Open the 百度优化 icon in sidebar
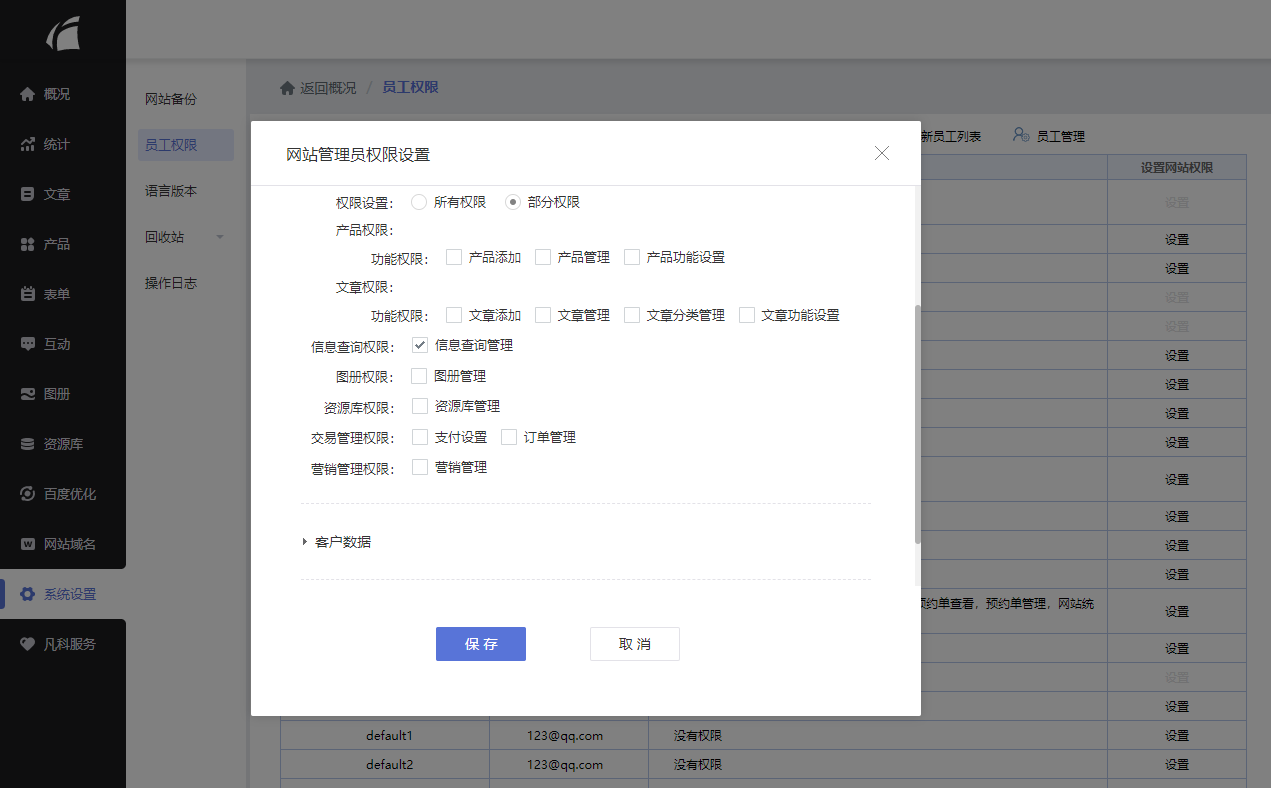Screen dimensions: 1271x788 click(28, 494)
